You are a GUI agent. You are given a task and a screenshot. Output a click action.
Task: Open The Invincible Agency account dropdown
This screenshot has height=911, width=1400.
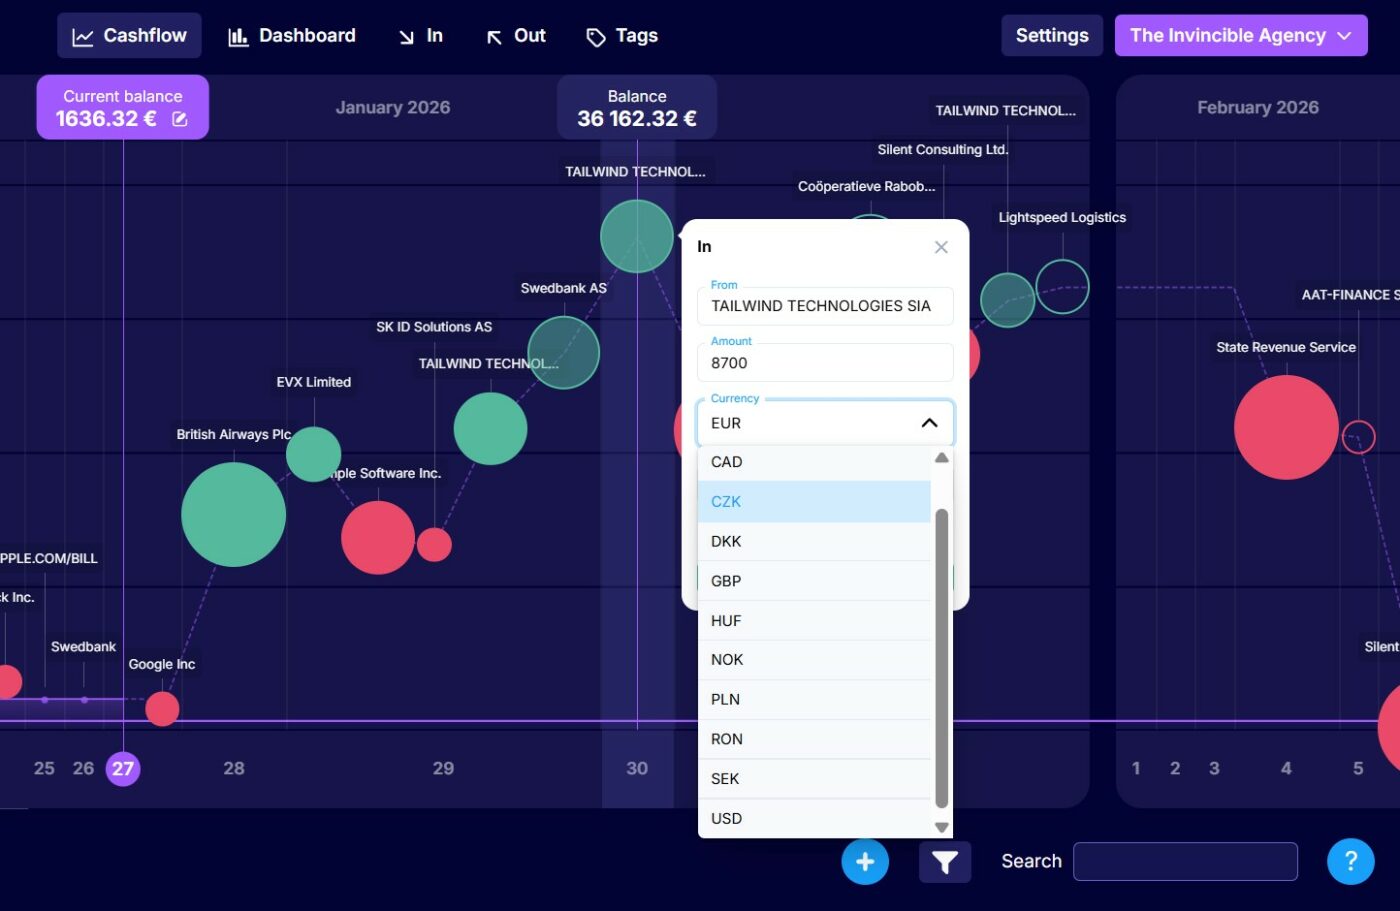tap(1240, 36)
